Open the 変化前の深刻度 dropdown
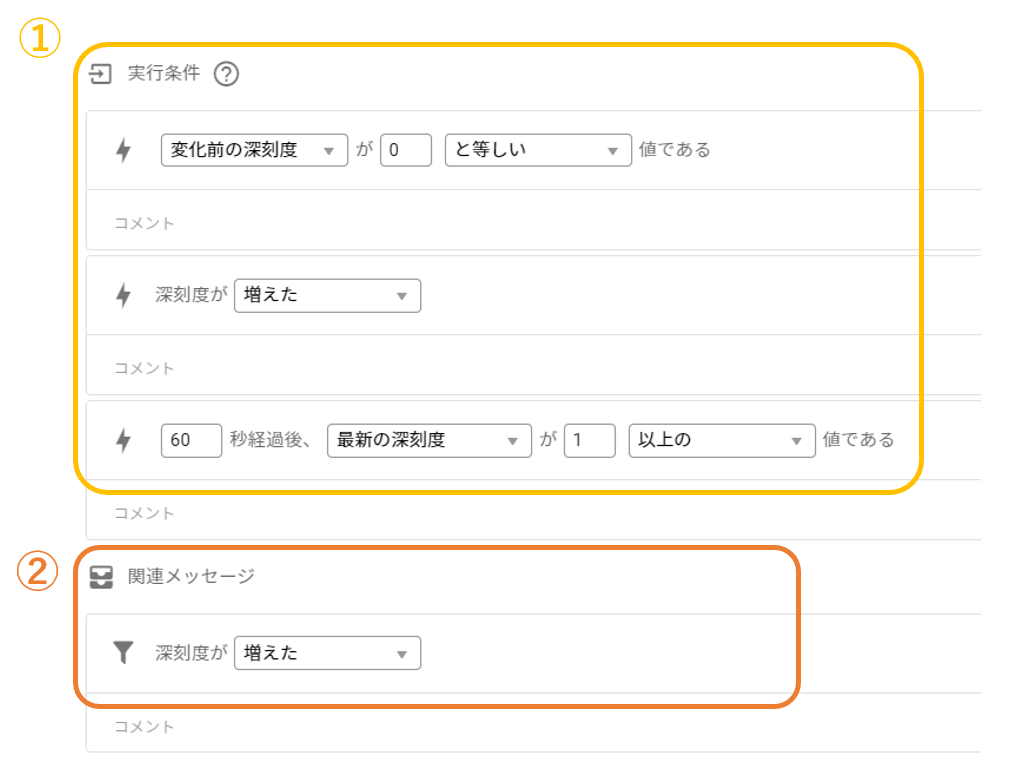Screen dimensions: 1011x777 [255, 150]
